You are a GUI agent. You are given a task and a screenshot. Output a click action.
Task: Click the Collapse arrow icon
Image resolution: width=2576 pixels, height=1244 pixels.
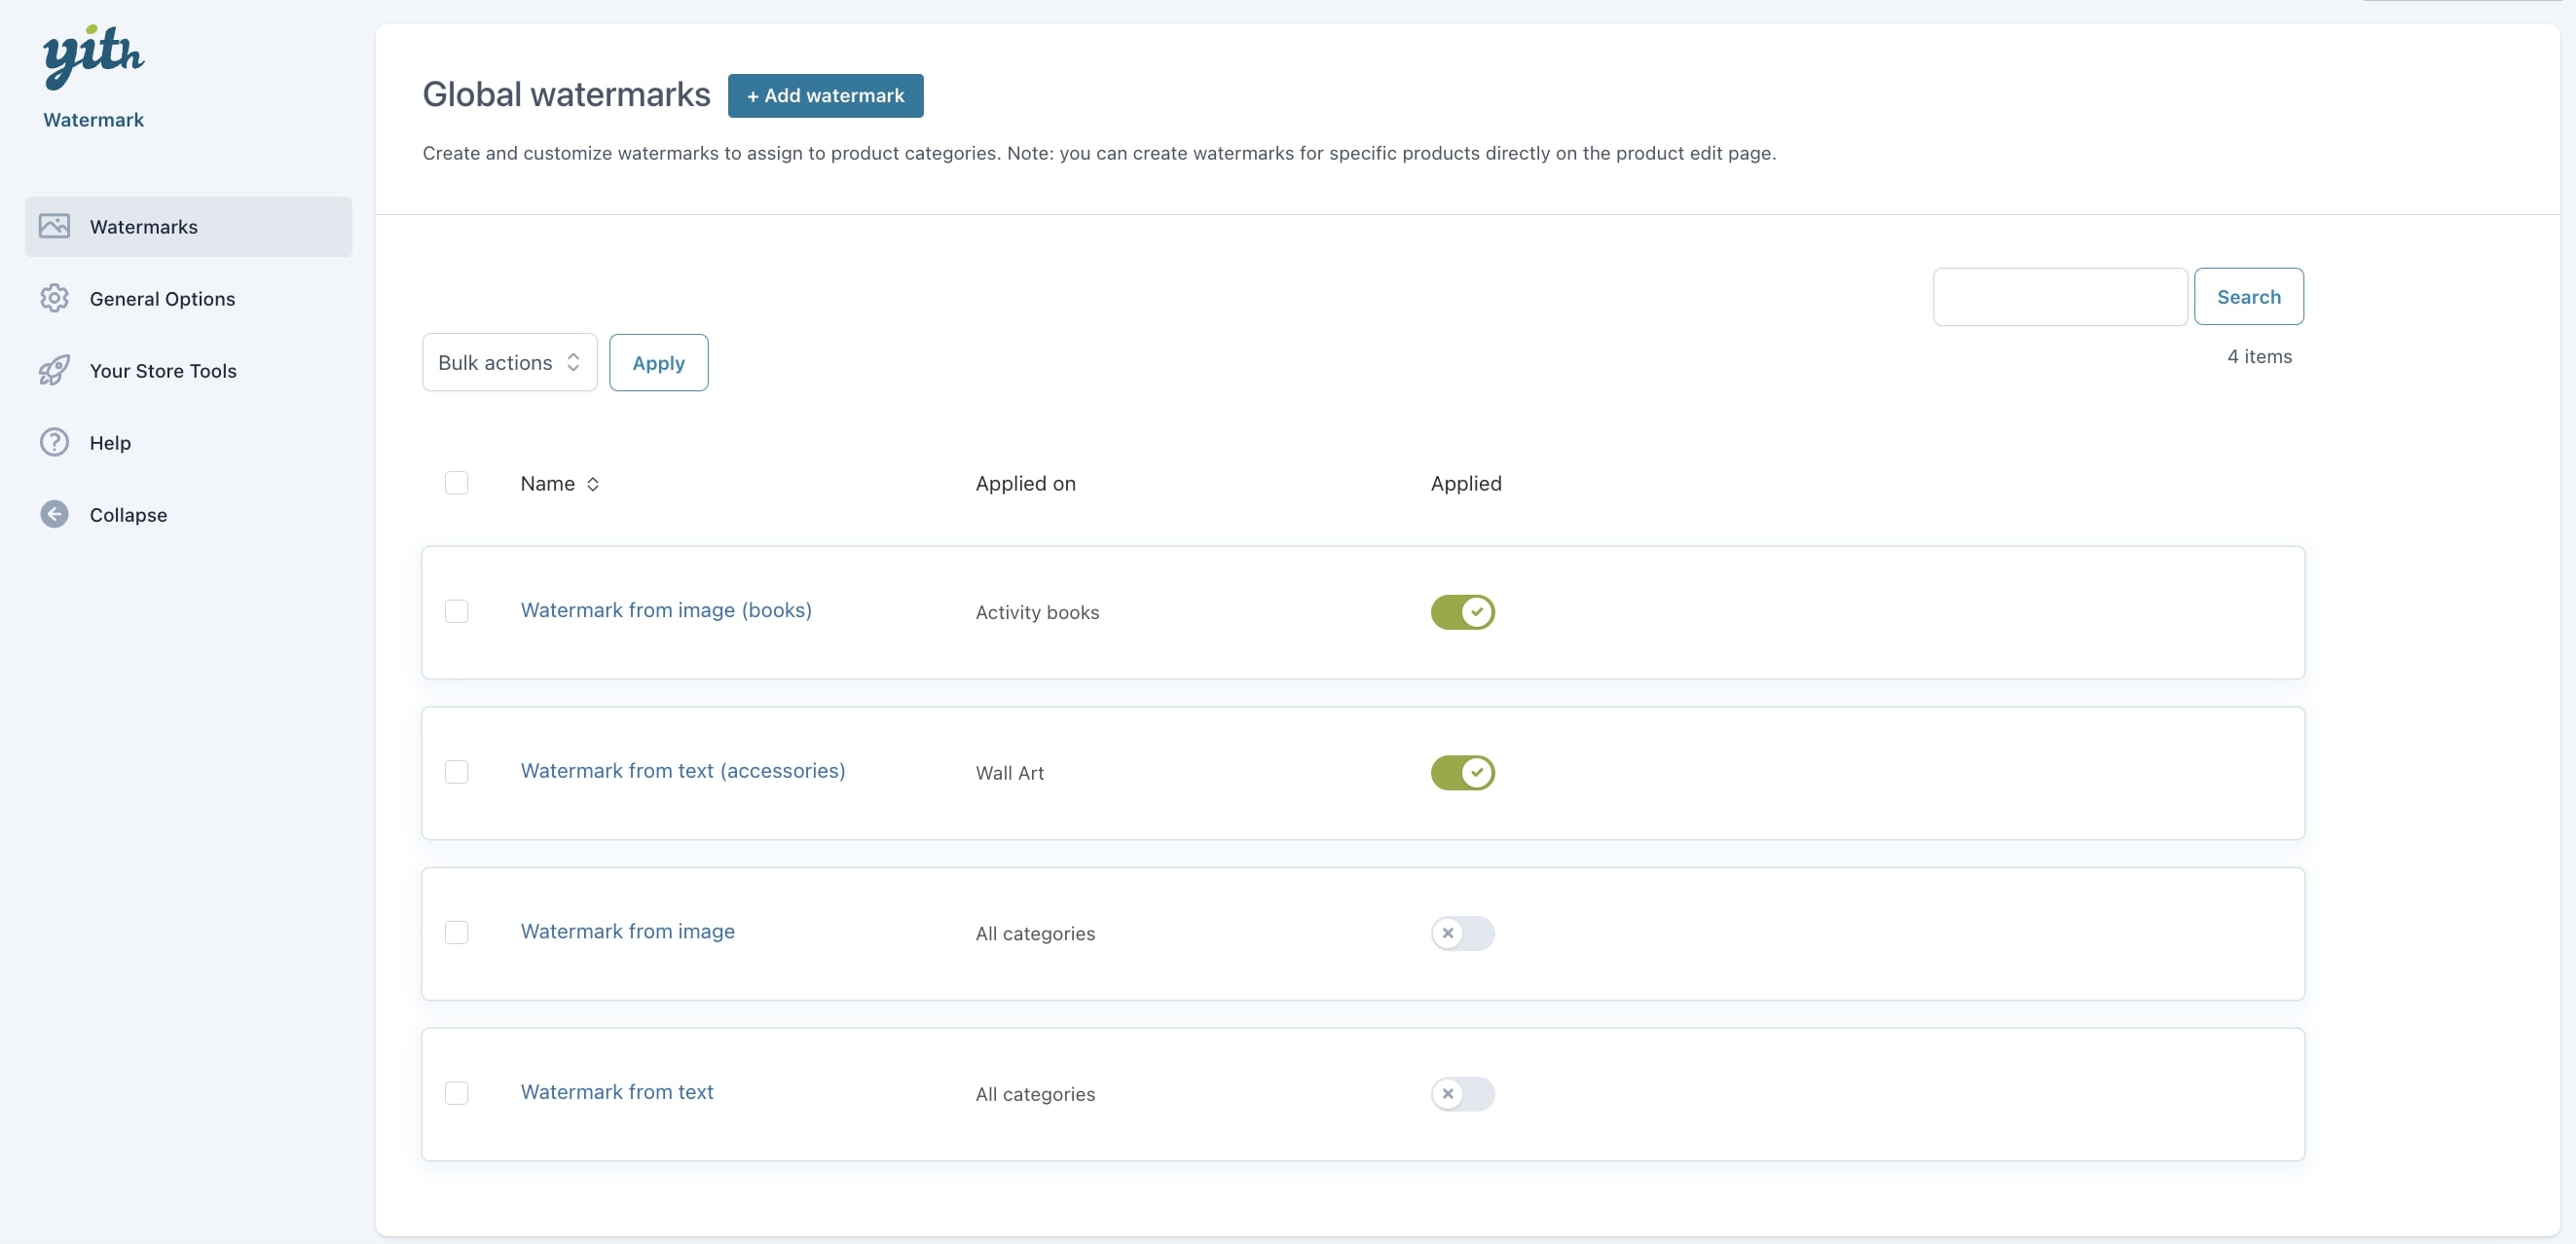click(54, 514)
